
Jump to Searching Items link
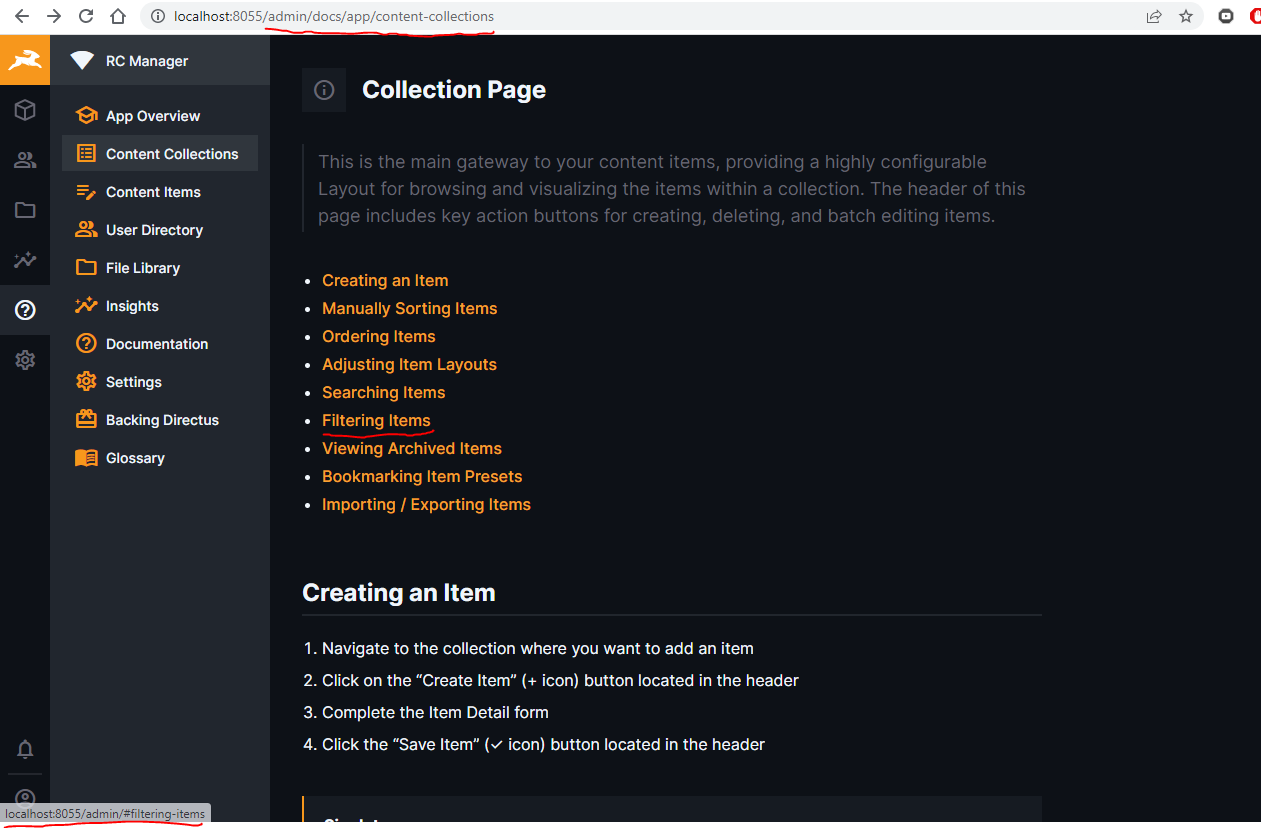[383, 393]
